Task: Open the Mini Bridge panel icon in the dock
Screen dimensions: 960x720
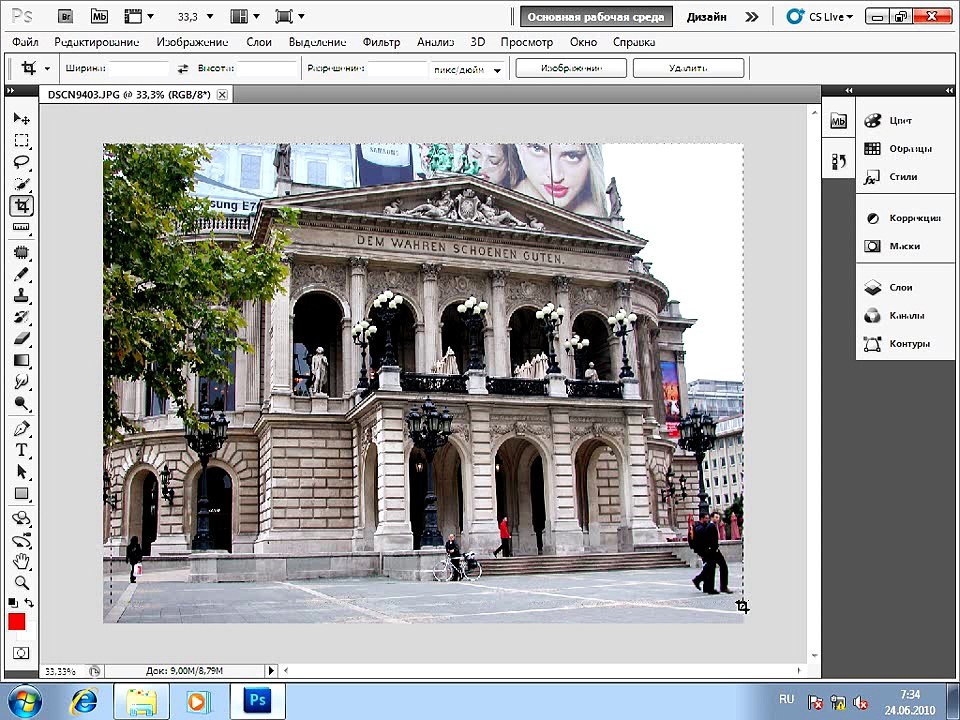Action: pos(838,121)
